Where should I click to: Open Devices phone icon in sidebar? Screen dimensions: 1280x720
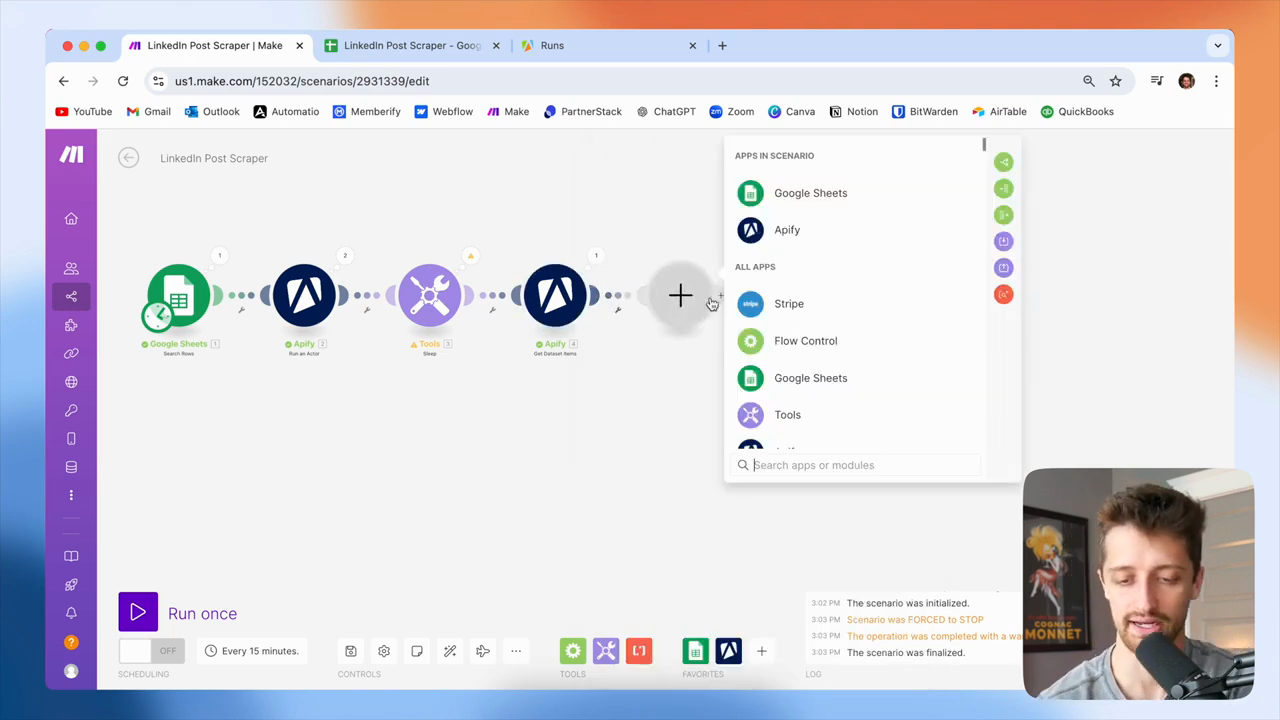pyautogui.click(x=71, y=439)
